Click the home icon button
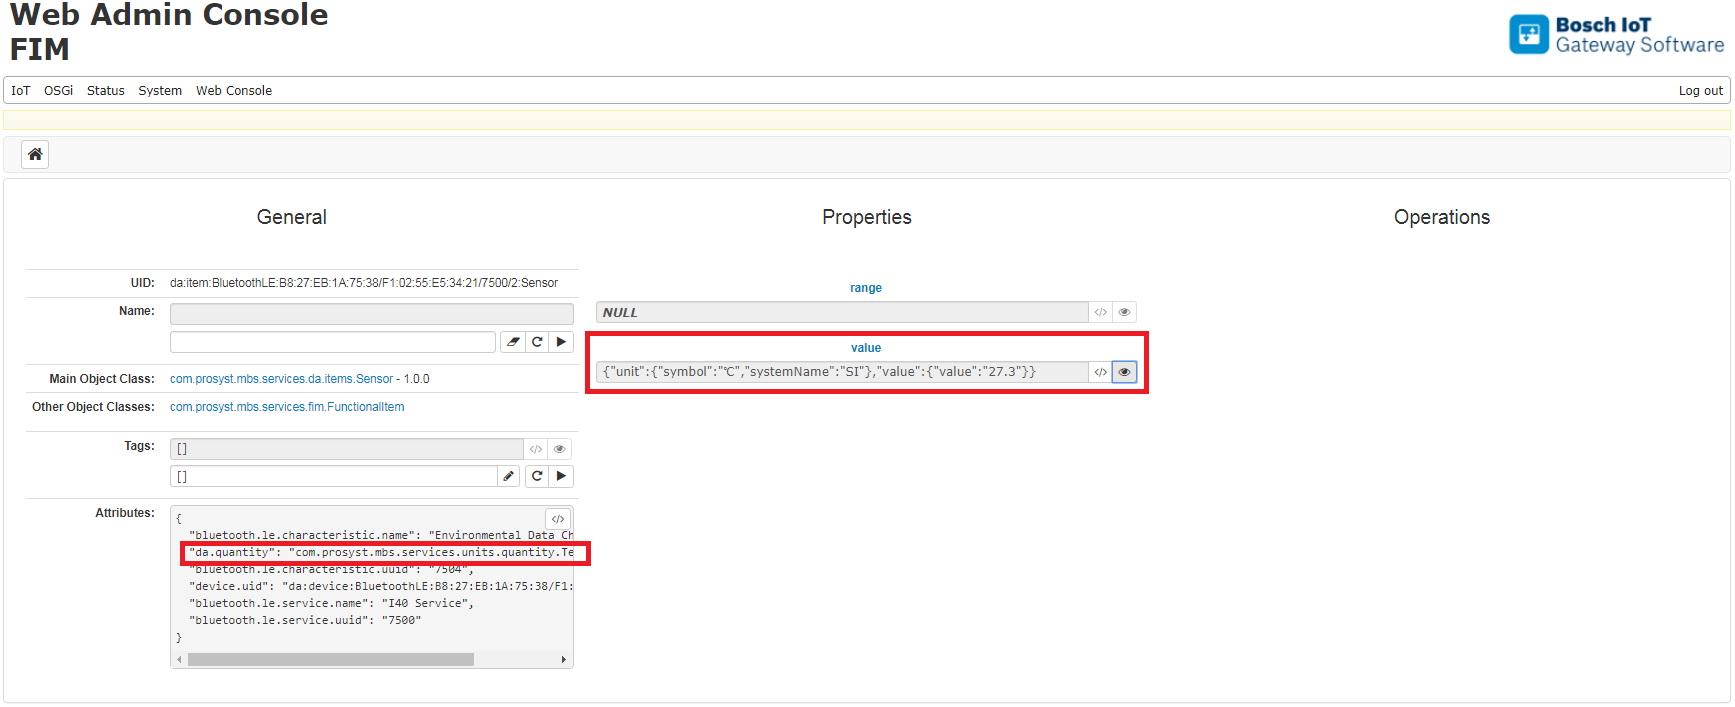 (x=35, y=154)
